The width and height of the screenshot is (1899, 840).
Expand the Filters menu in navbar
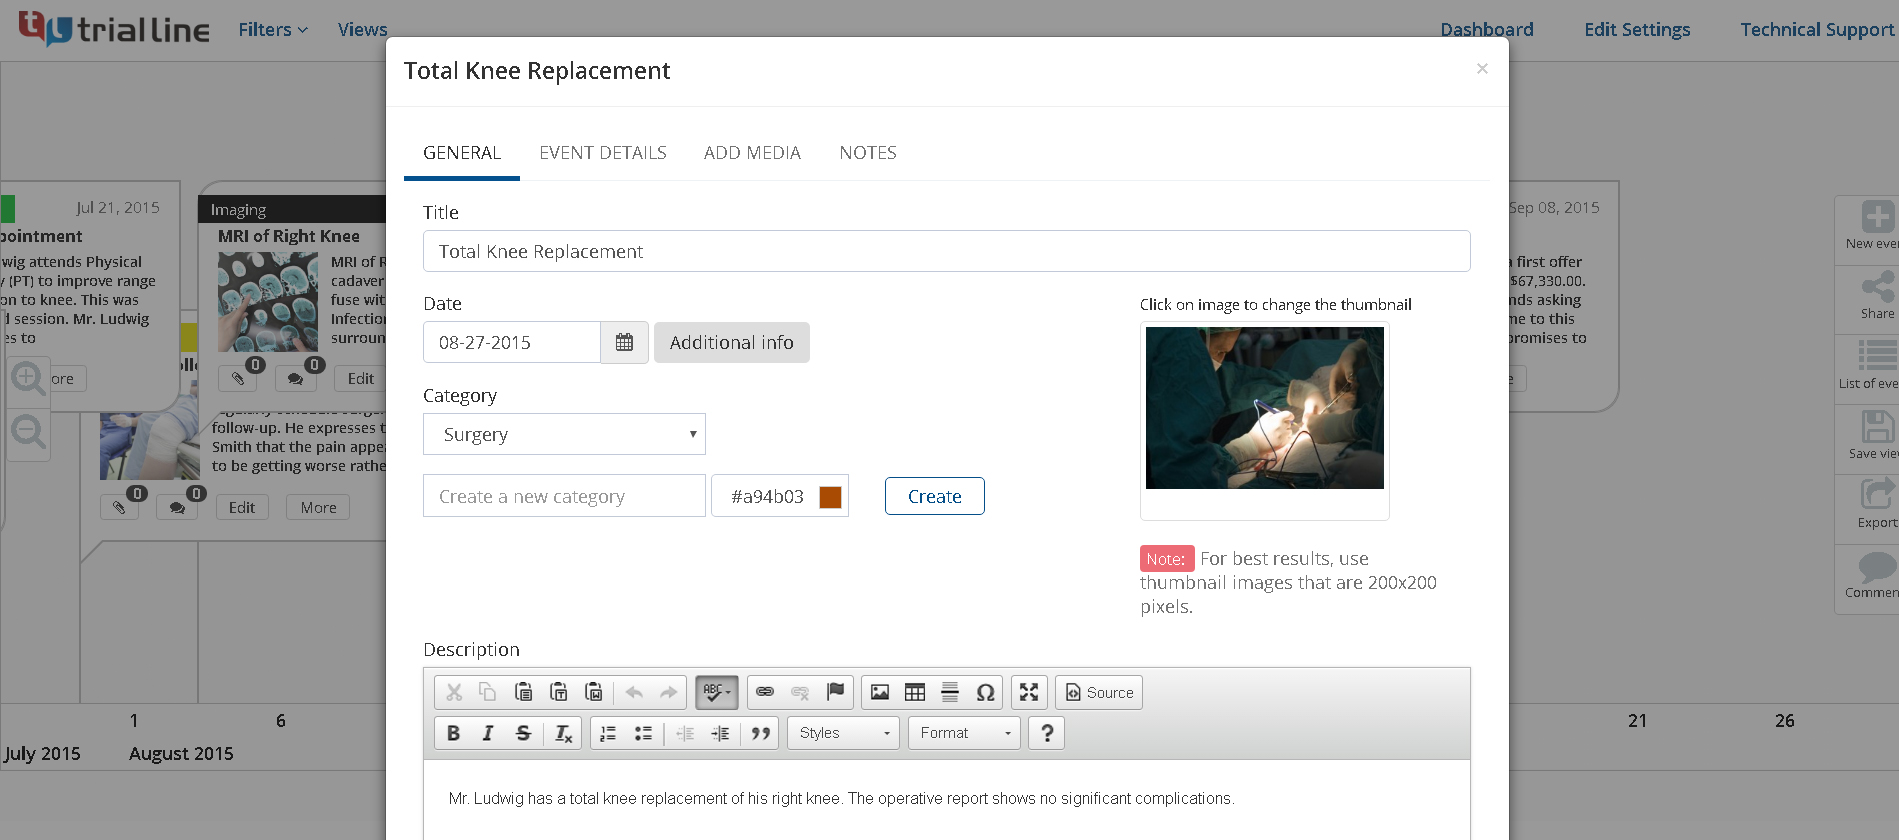click(x=273, y=30)
